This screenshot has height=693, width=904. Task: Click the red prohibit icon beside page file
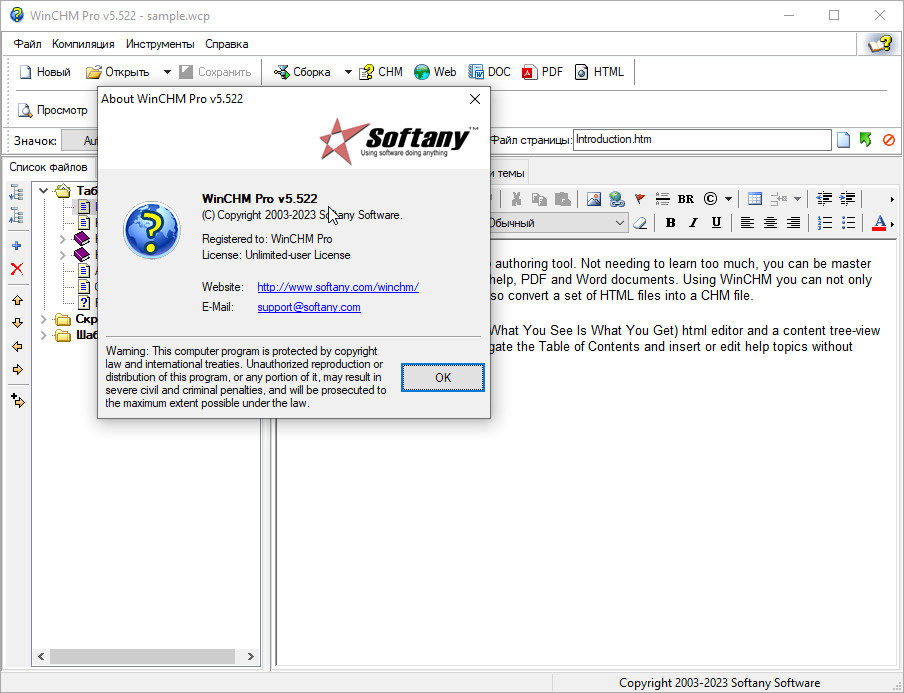point(888,140)
